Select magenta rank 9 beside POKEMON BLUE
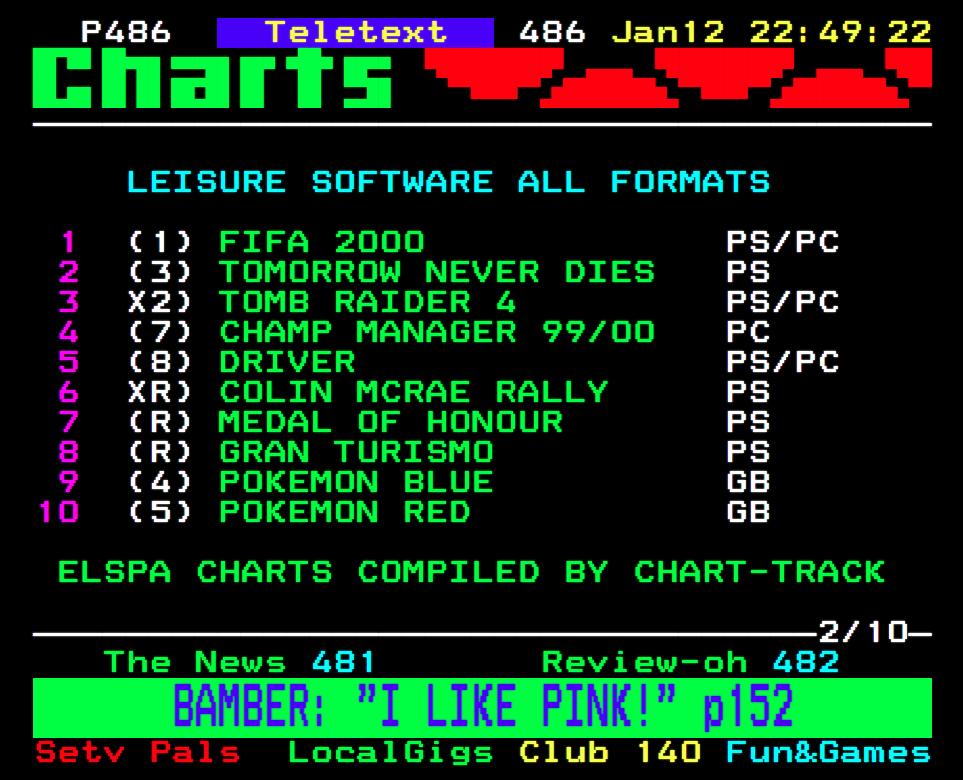The height and width of the screenshot is (780, 963). (68, 483)
